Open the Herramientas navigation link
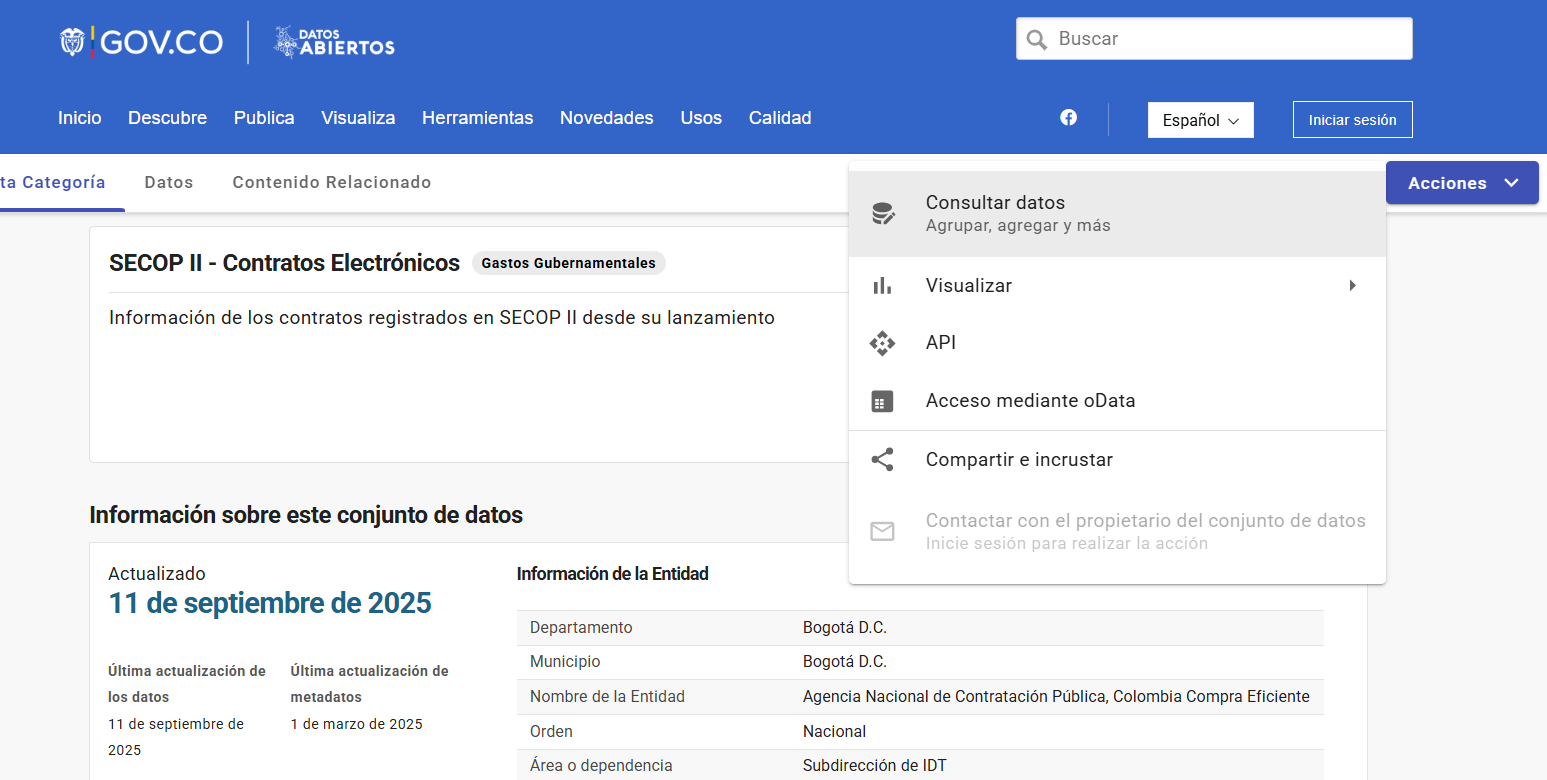The height and width of the screenshot is (780, 1547). click(477, 118)
